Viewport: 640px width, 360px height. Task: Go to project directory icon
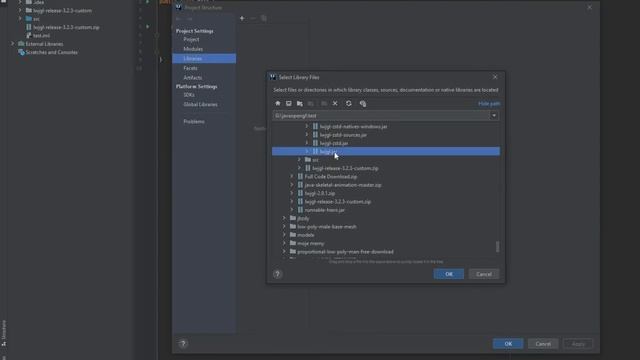pos(300,104)
